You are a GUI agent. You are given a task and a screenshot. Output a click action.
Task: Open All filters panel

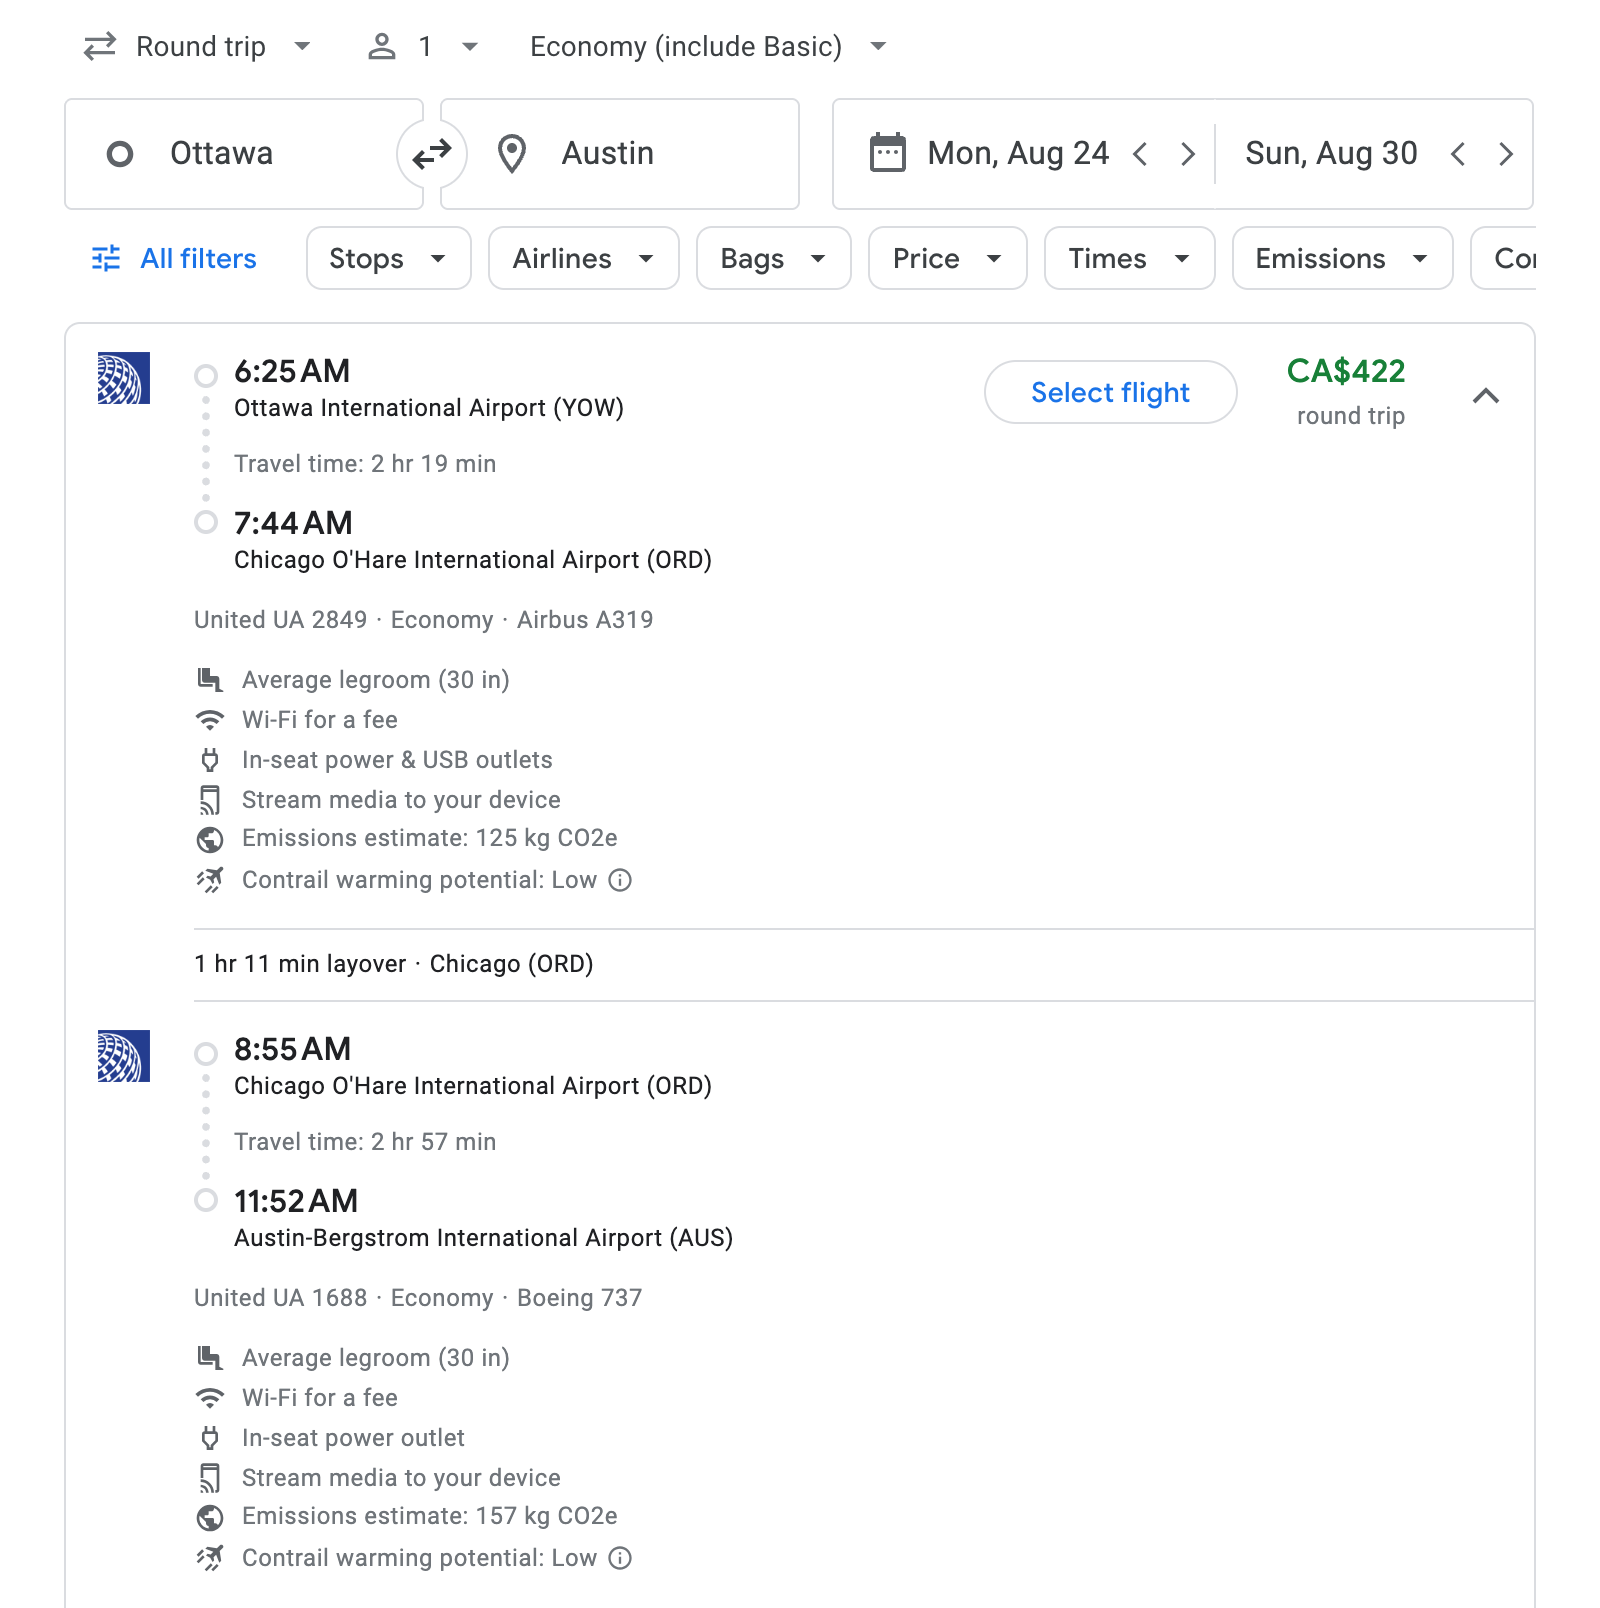click(x=175, y=259)
